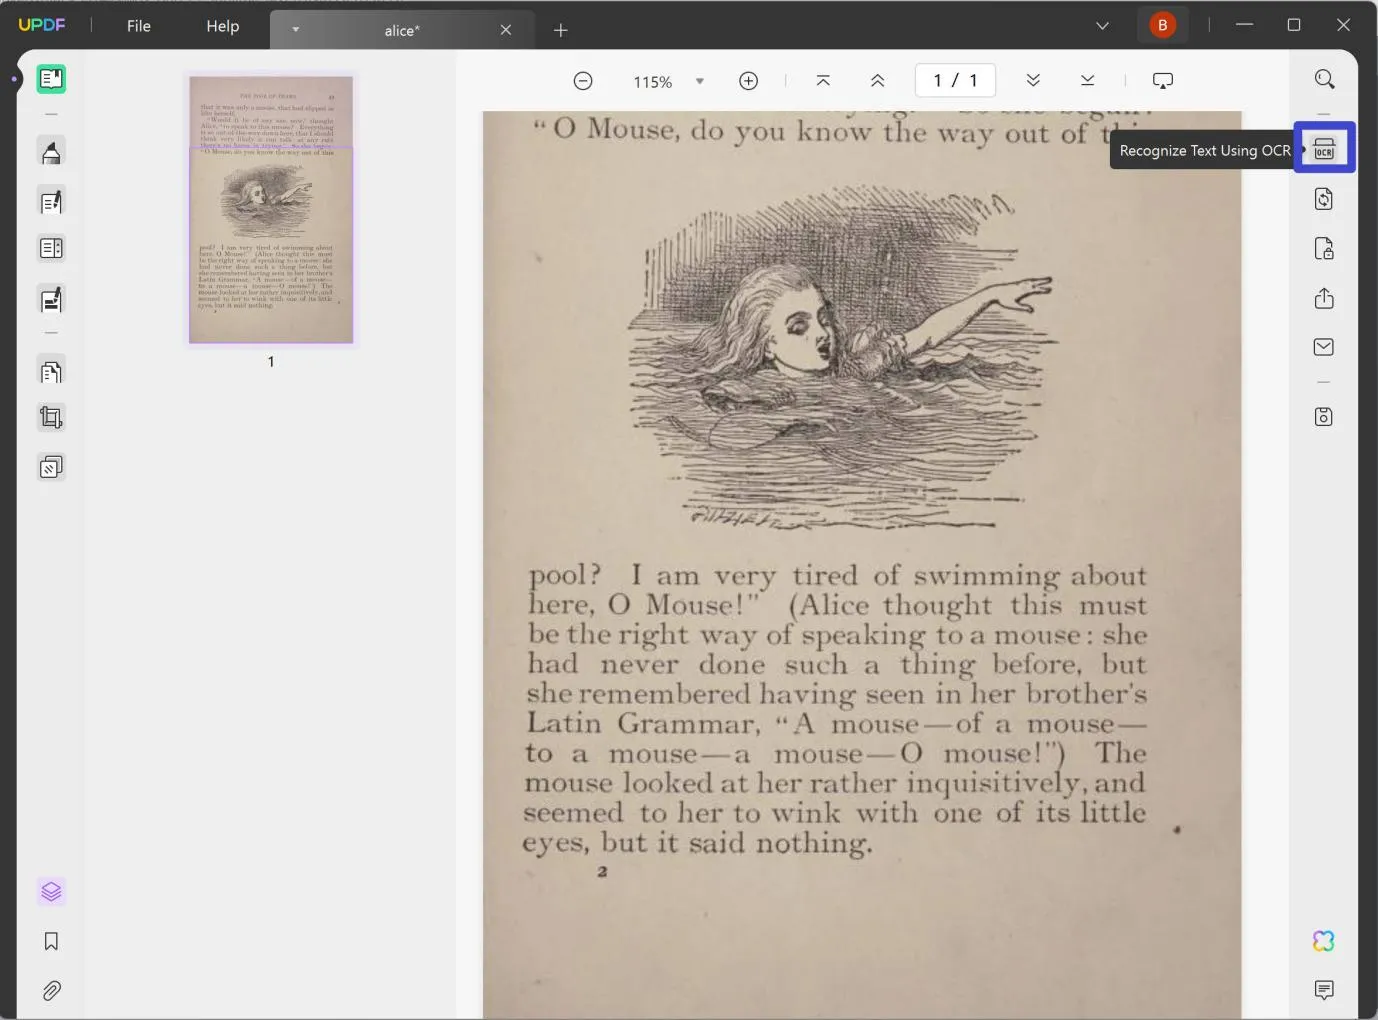Select the page 1 thumbnail
Image resolution: width=1378 pixels, height=1020 pixels.
point(271,210)
